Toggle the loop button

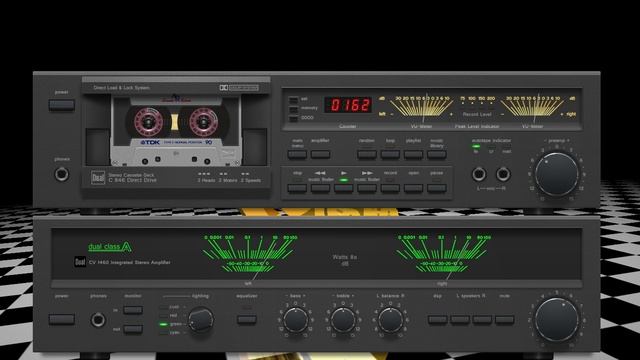click(x=390, y=154)
